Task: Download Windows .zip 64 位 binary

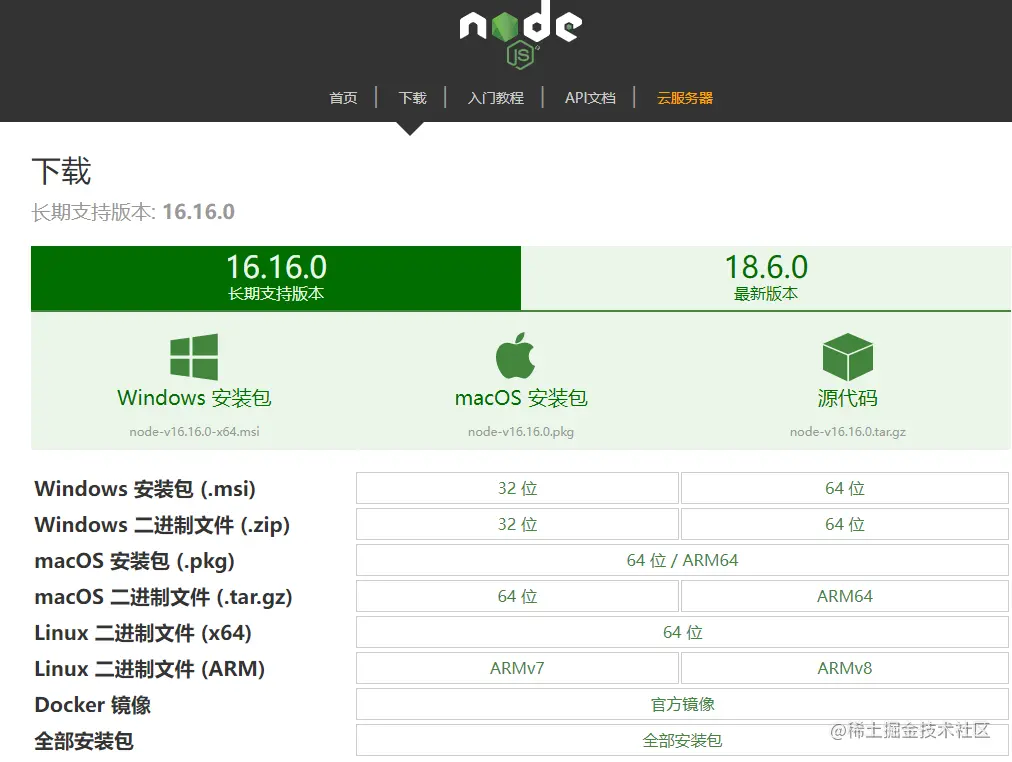Action: click(x=845, y=525)
